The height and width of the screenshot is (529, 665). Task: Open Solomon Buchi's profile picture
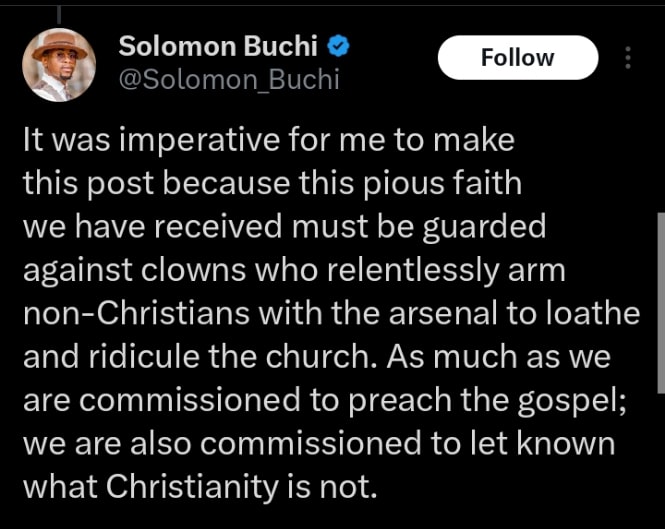(58, 63)
